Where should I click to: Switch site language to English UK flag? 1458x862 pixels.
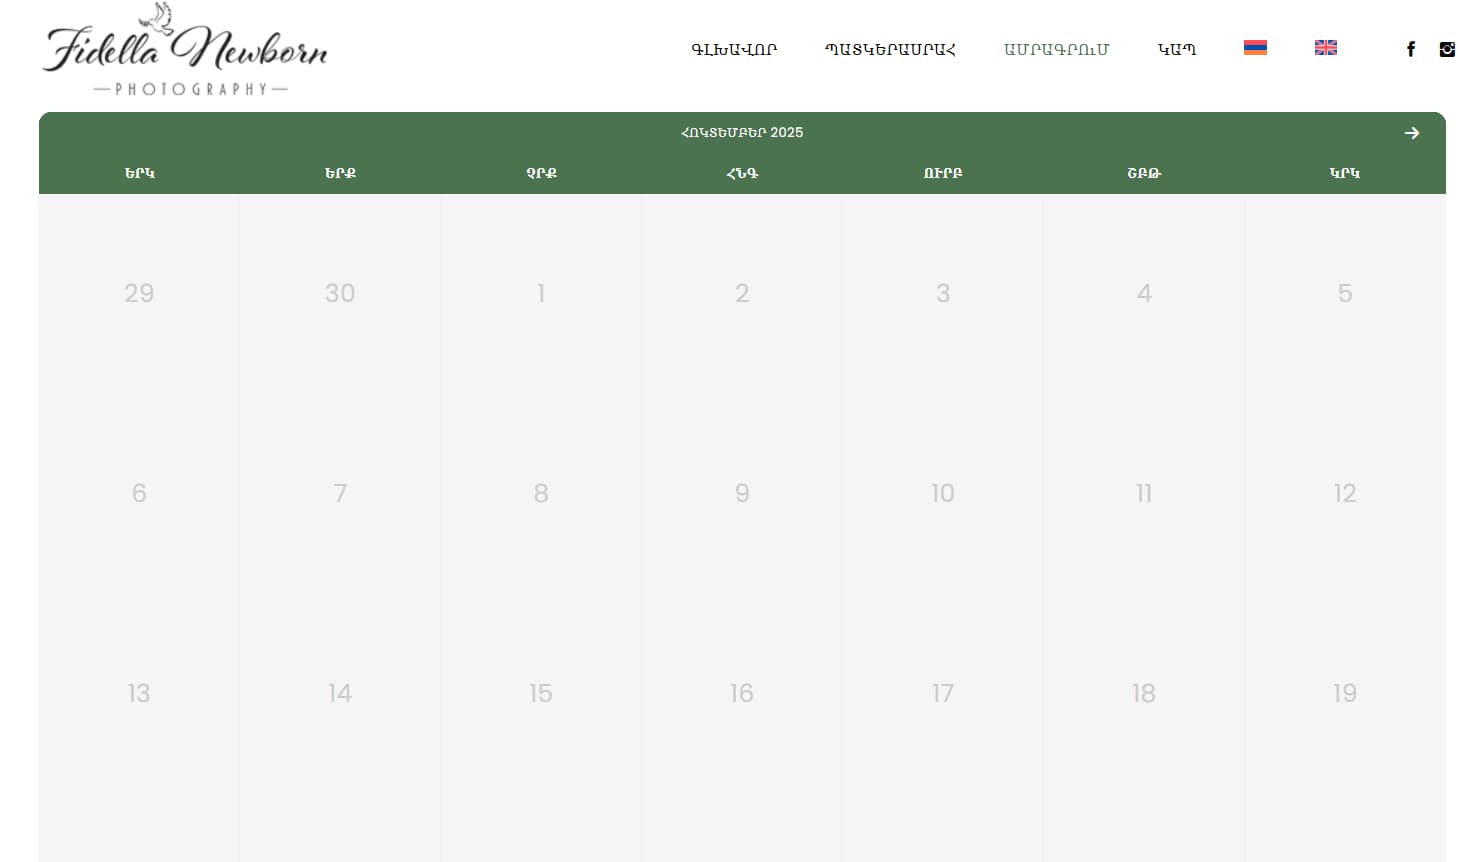click(x=1325, y=48)
